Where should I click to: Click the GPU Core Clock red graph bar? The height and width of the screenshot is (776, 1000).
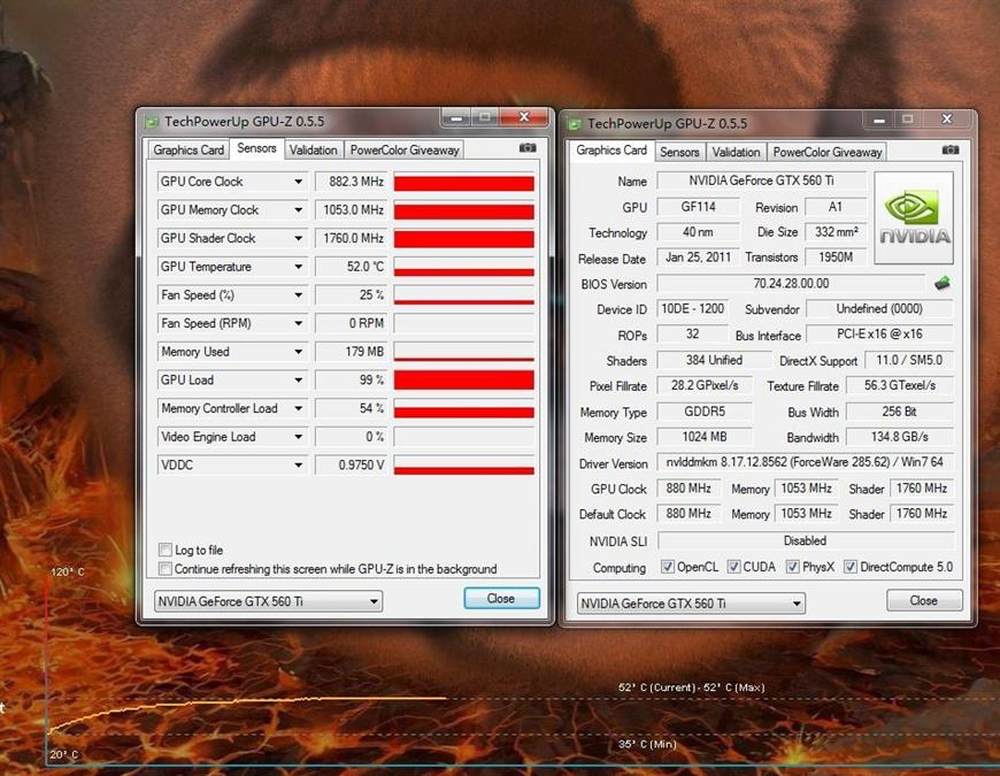click(x=464, y=182)
